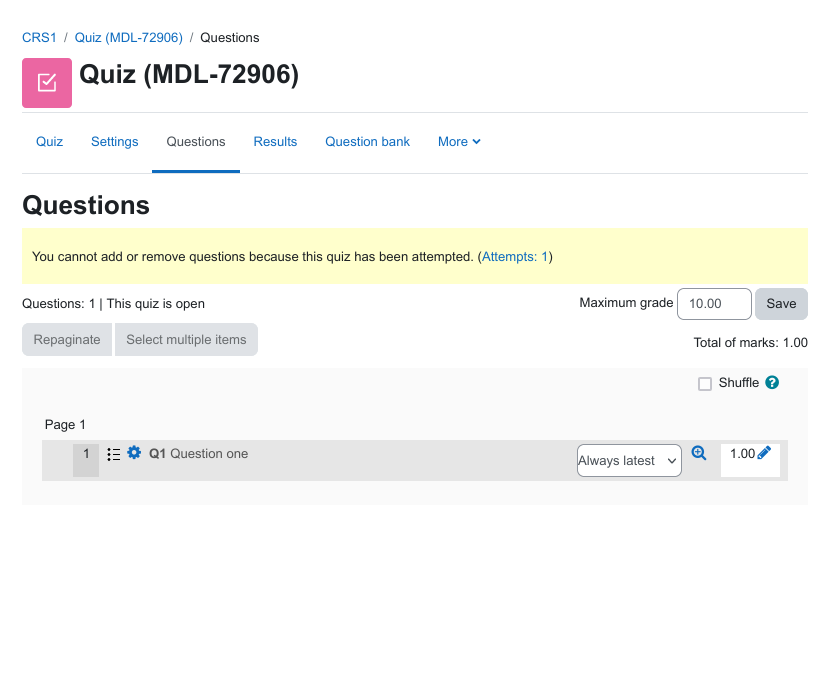This screenshot has height=680, width=830.
Task: Toggle the Shuffle checkbox
Action: click(x=705, y=384)
